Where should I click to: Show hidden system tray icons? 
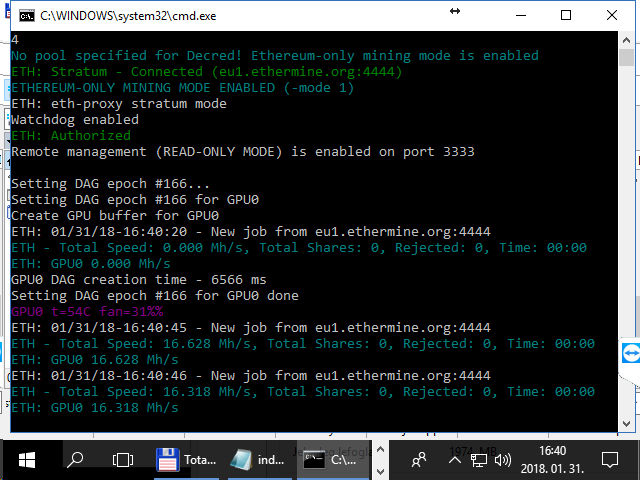(455, 460)
